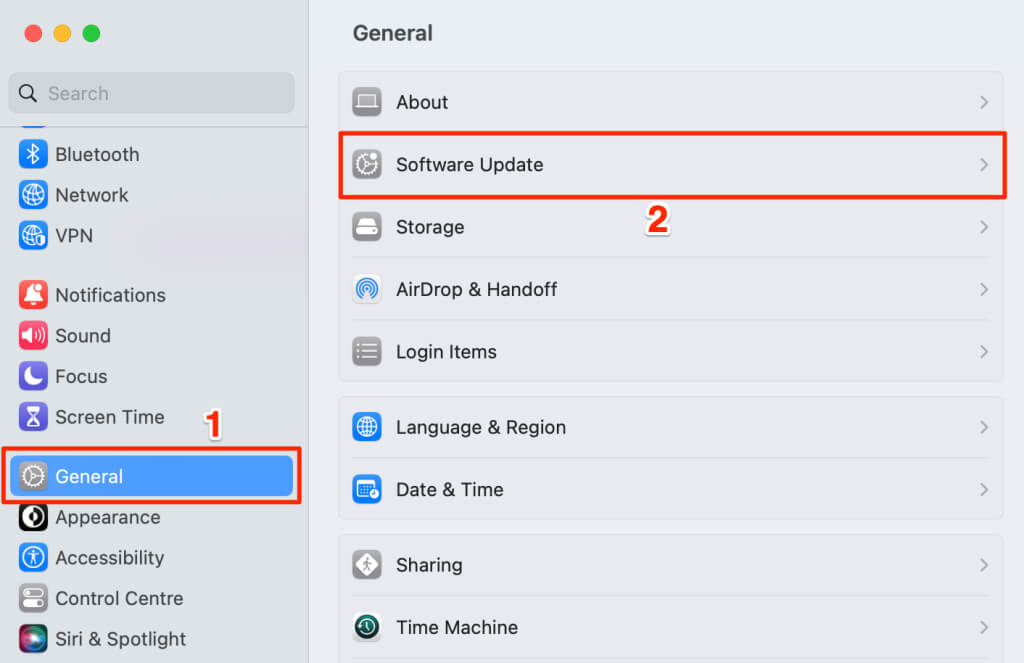Select Siri & Spotlight label in sidebar
The image size is (1024, 663).
pos(120,639)
